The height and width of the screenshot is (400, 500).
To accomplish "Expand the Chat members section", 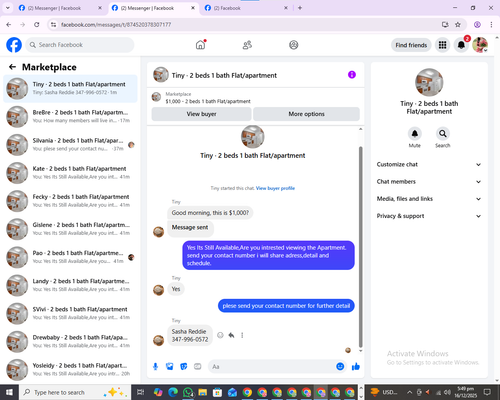I will pos(429,182).
